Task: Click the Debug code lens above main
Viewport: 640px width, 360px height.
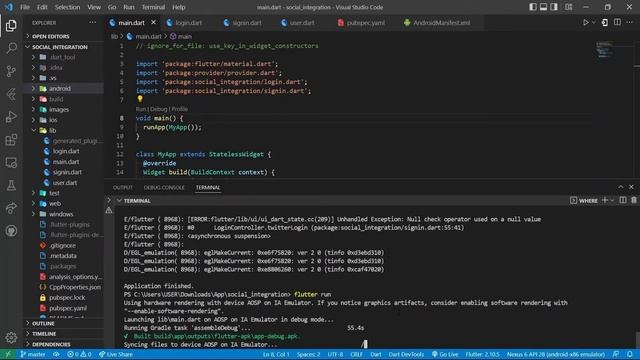Action: (x=159, y=109)
